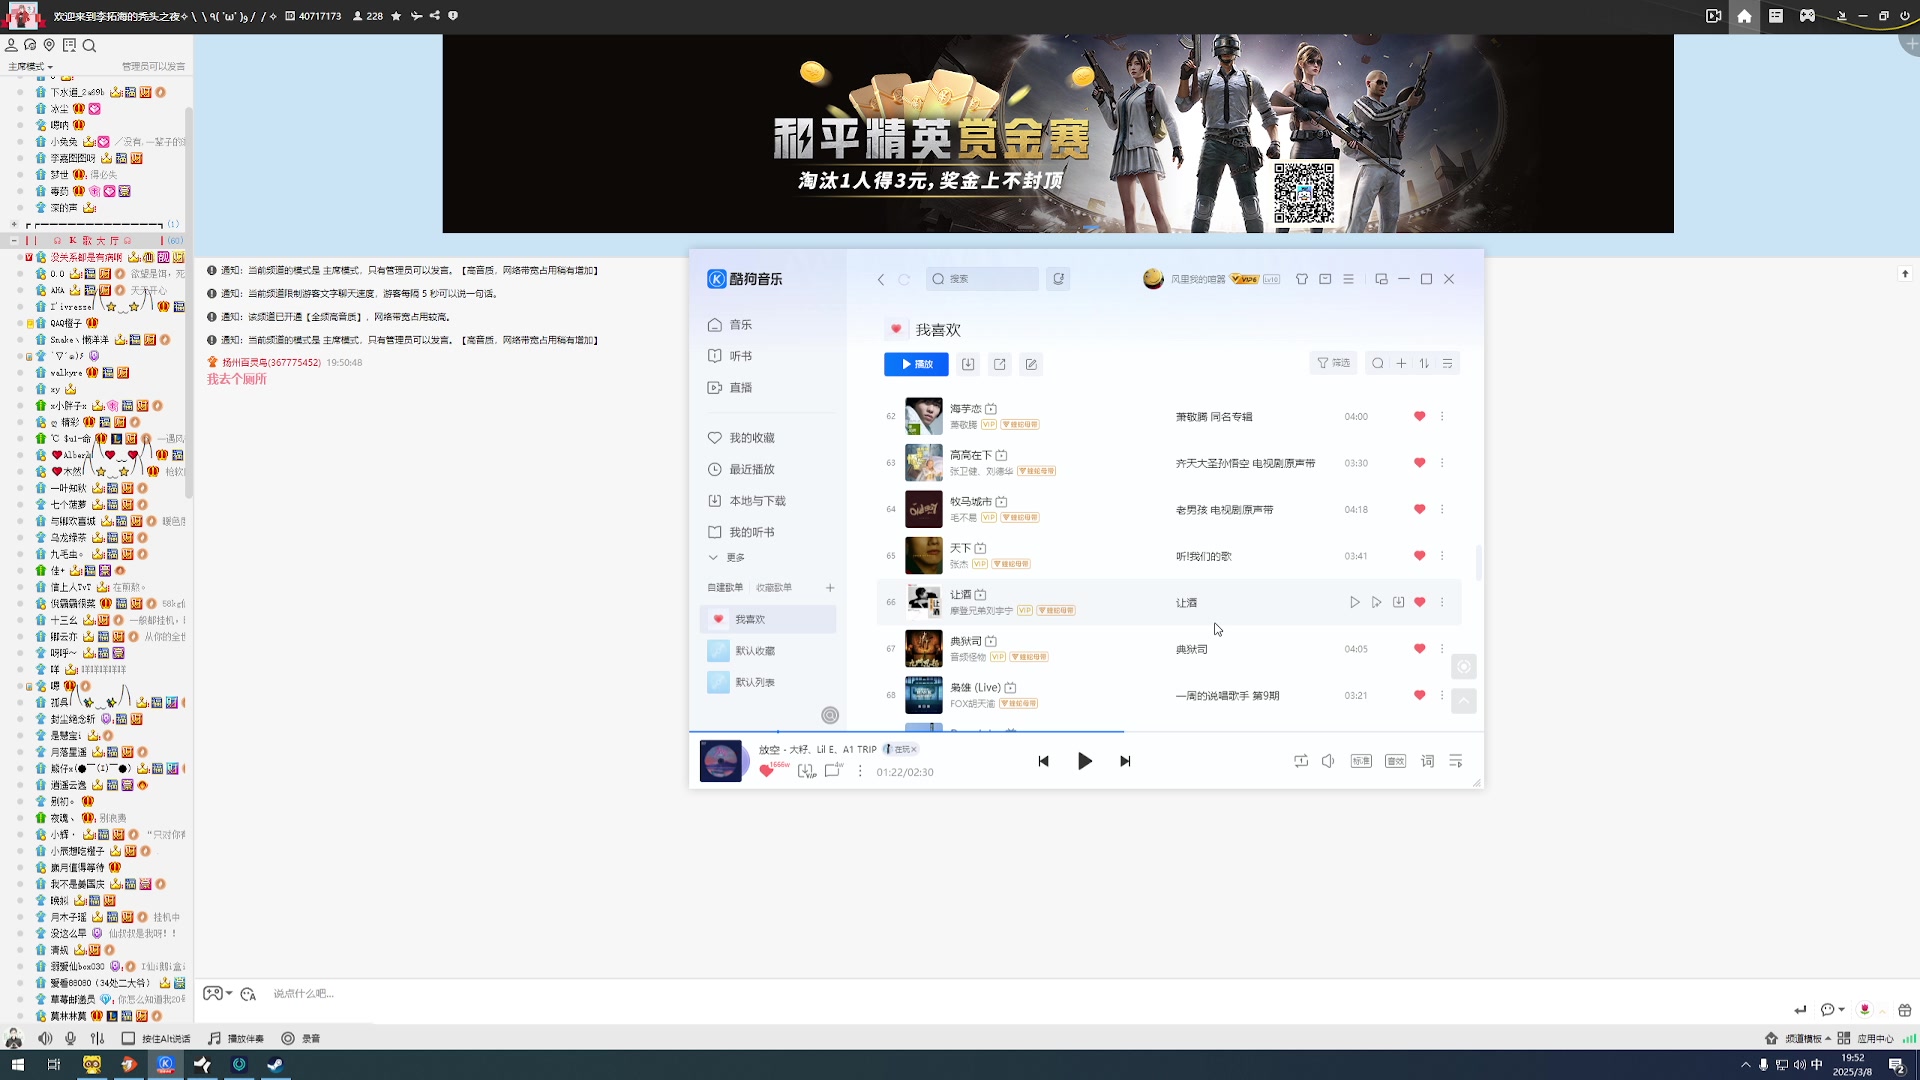The height and width of the screenshot is (1080, 1920).
Task: Unlike 典狱司 by clicking its heart
Action: click(1419, 648)
